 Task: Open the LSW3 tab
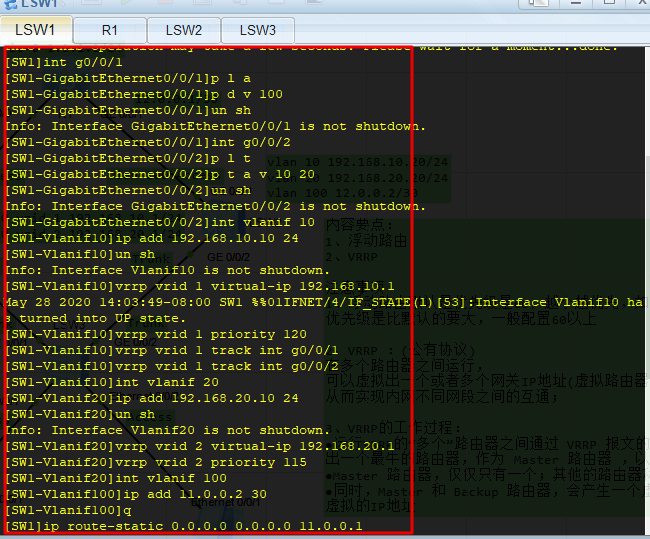258,30
